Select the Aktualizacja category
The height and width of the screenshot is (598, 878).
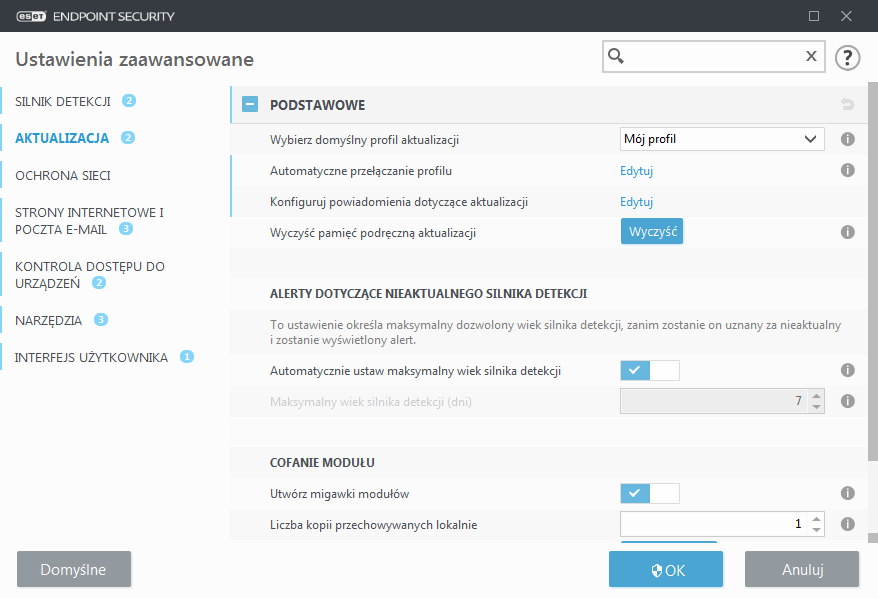point(62,138)
